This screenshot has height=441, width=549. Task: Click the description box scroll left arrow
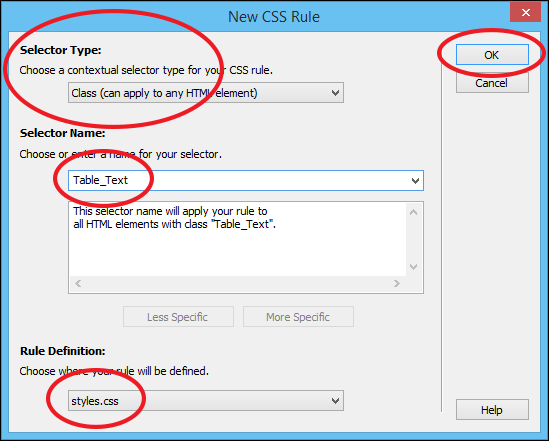pyautogui.click(x=78, y=283)
